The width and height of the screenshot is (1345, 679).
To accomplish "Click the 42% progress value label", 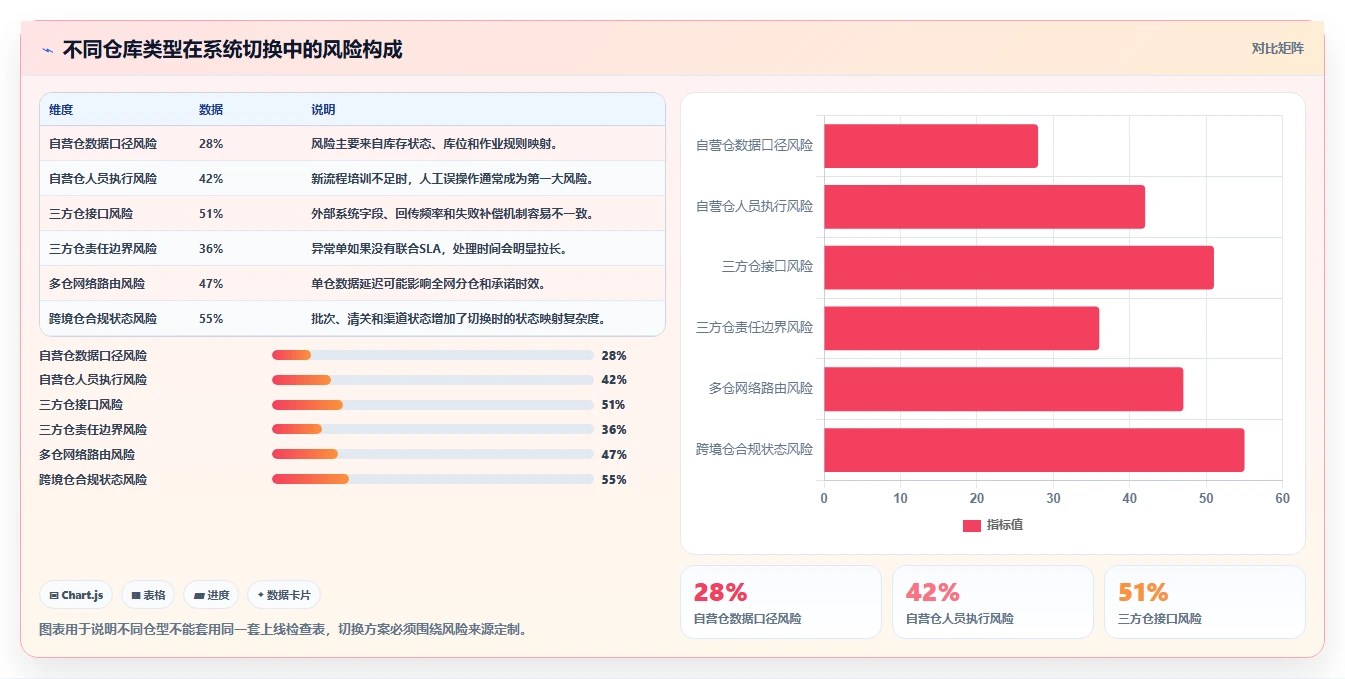I will pyautogui.click(x=614, y=380).
